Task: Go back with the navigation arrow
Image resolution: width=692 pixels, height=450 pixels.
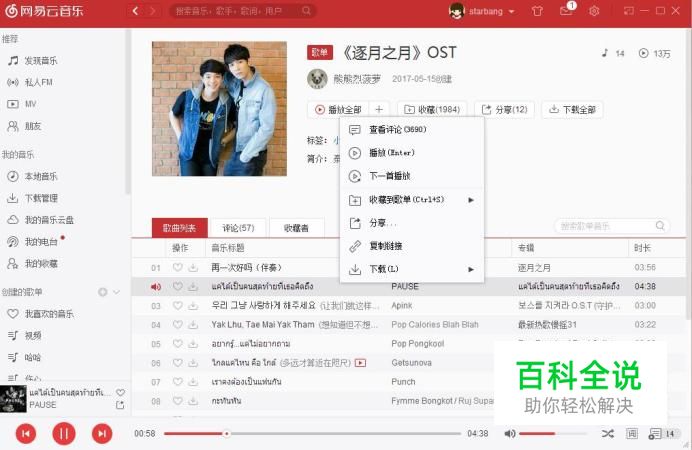Action: [x=135, y=11]
